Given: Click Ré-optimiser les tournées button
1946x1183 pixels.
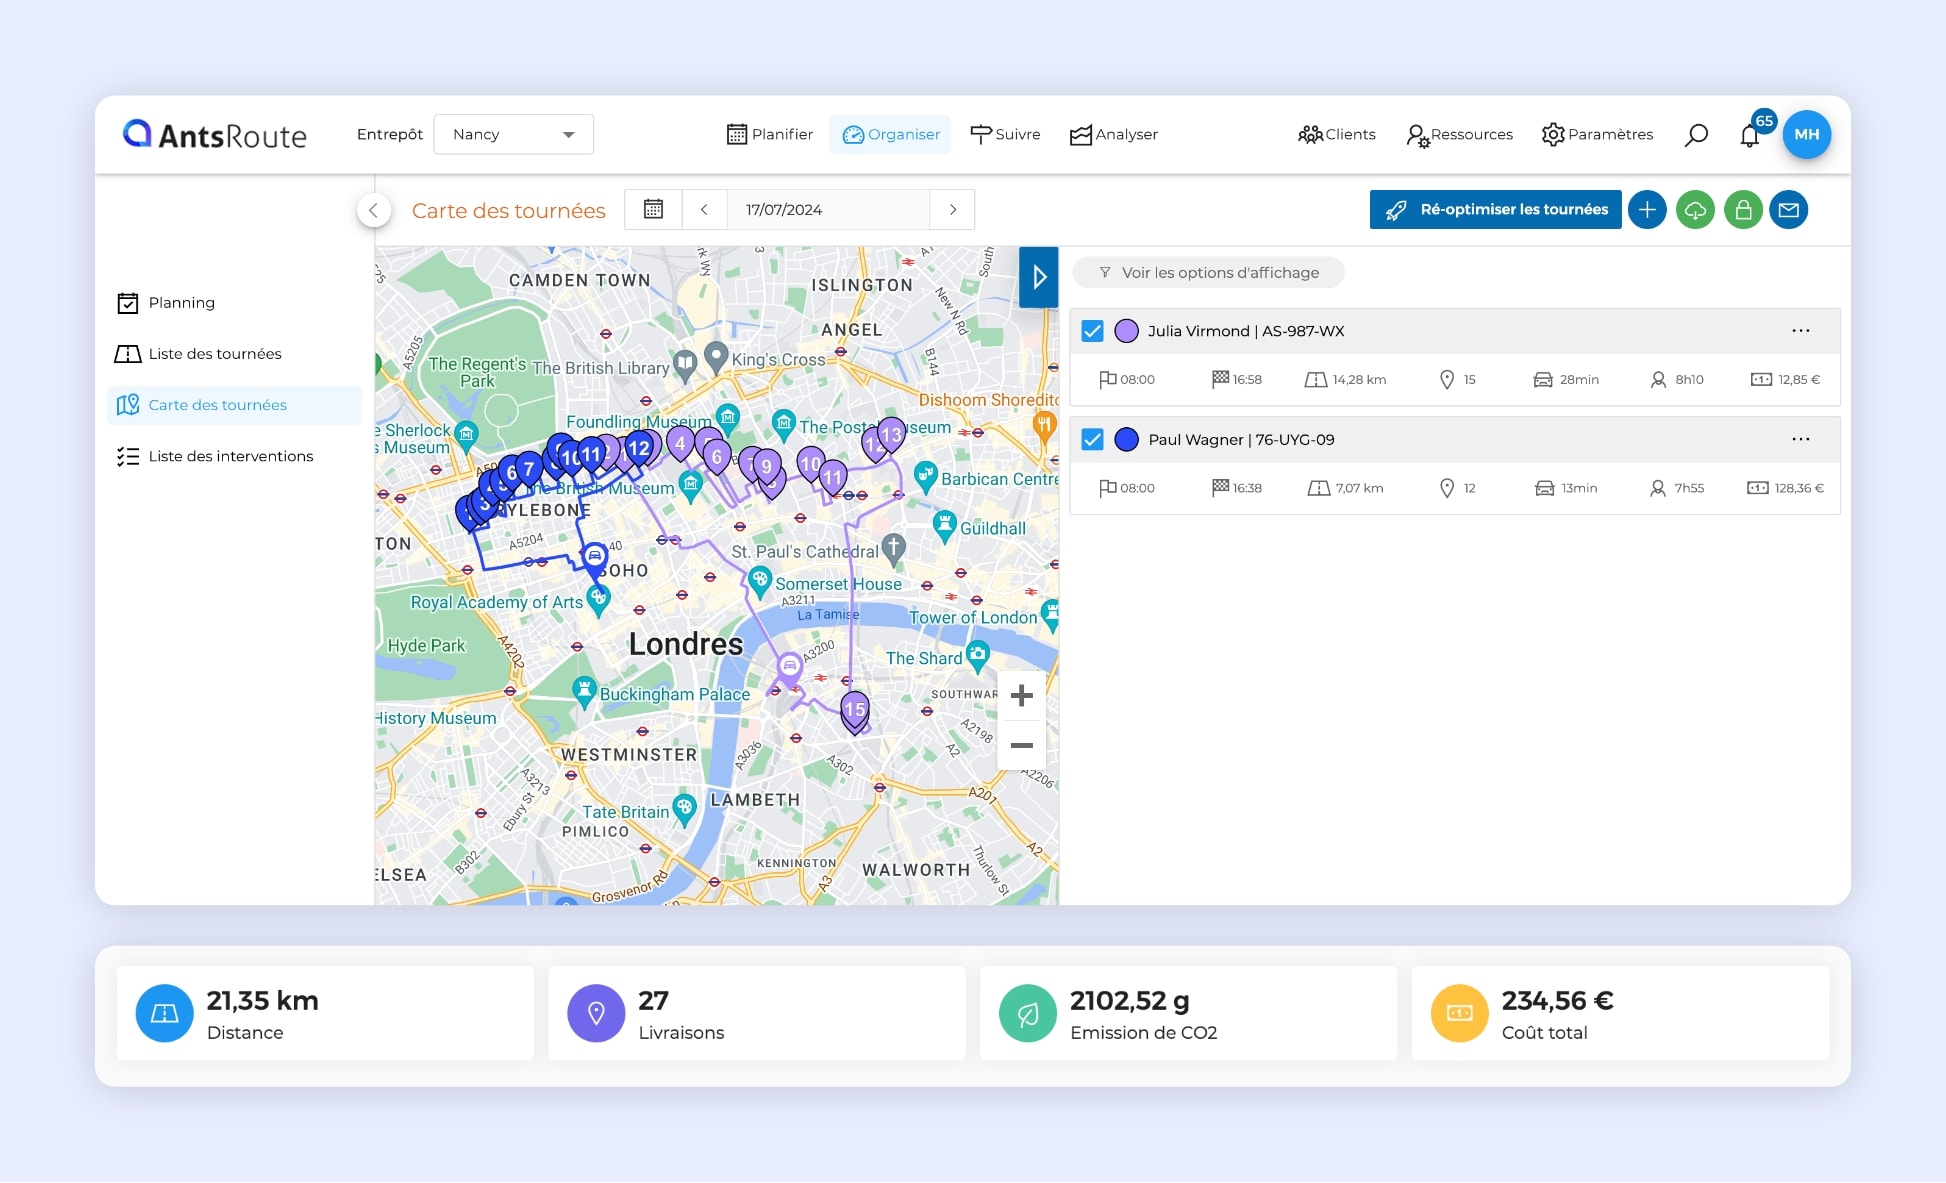Looking at the screenshot, I should pyautogui.click(x=1495, y=210).
